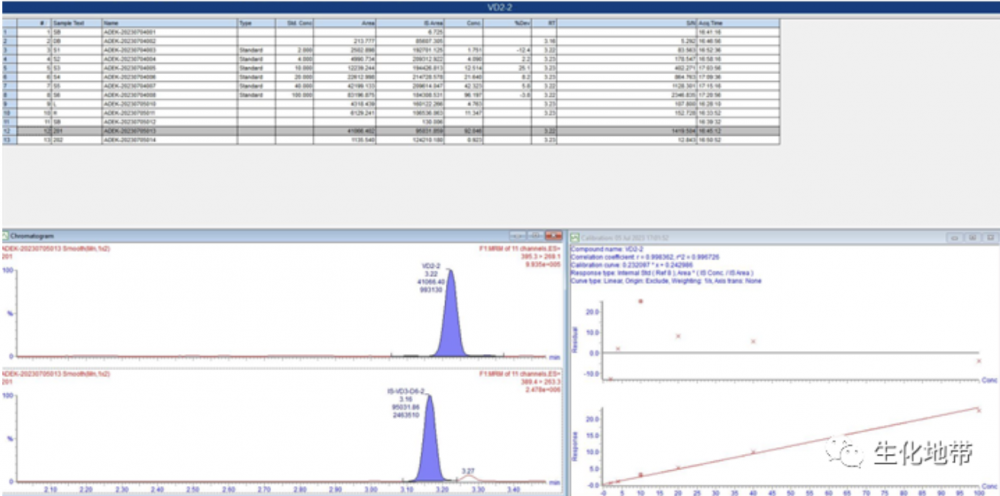This screenshot has height=496, width=1000.
Task: Minimize the Calibration window
Action: 955,237
